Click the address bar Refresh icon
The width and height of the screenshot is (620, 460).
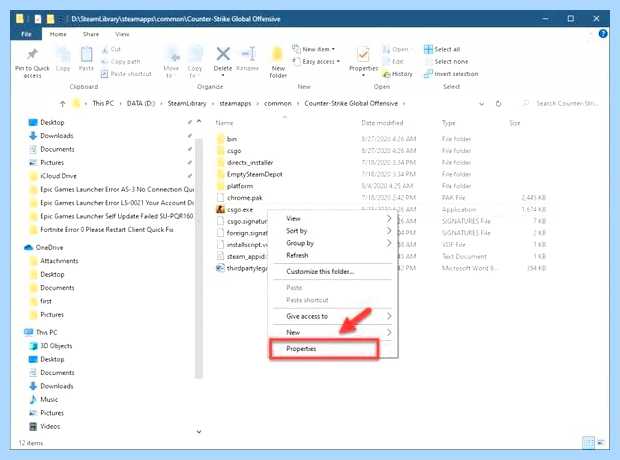point(498,104)
